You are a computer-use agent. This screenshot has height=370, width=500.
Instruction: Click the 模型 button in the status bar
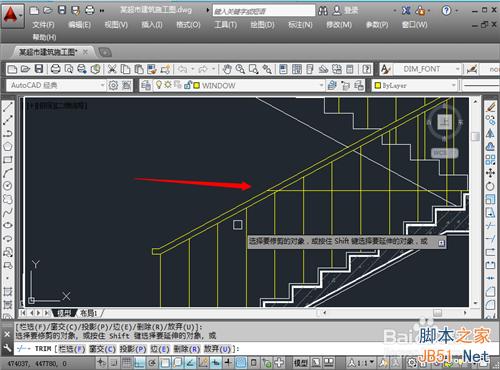(300, 362)
